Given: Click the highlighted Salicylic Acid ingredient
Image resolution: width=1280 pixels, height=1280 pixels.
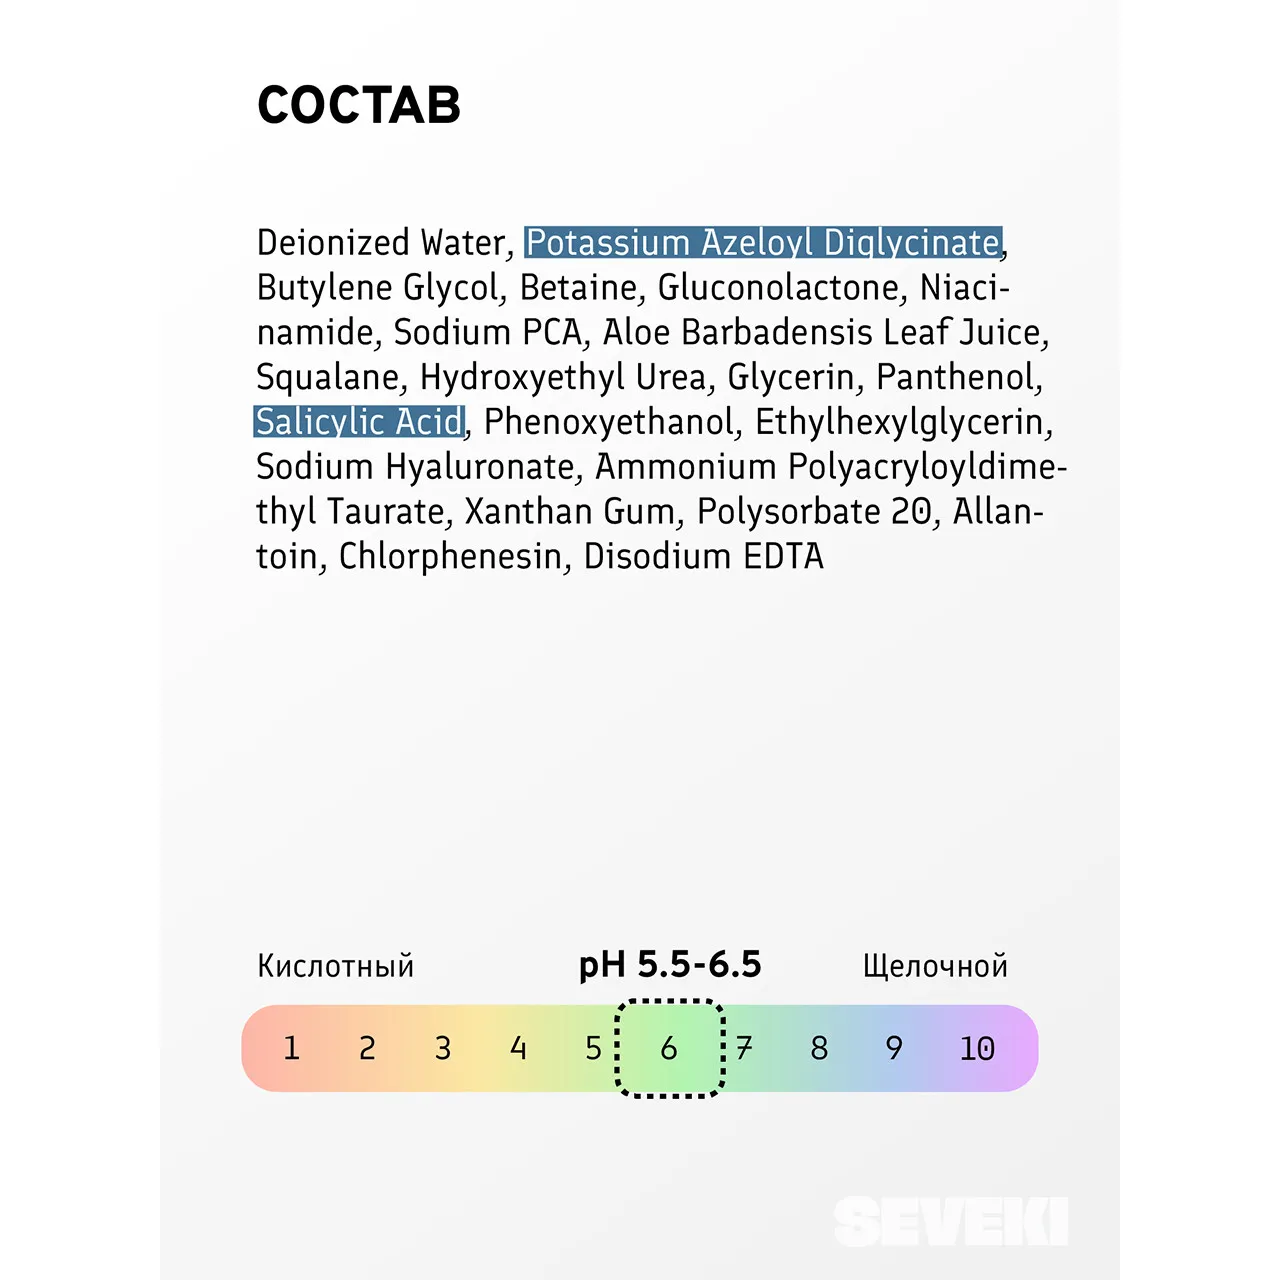Looking at the screenshot, I should click(x=359, y=422).
